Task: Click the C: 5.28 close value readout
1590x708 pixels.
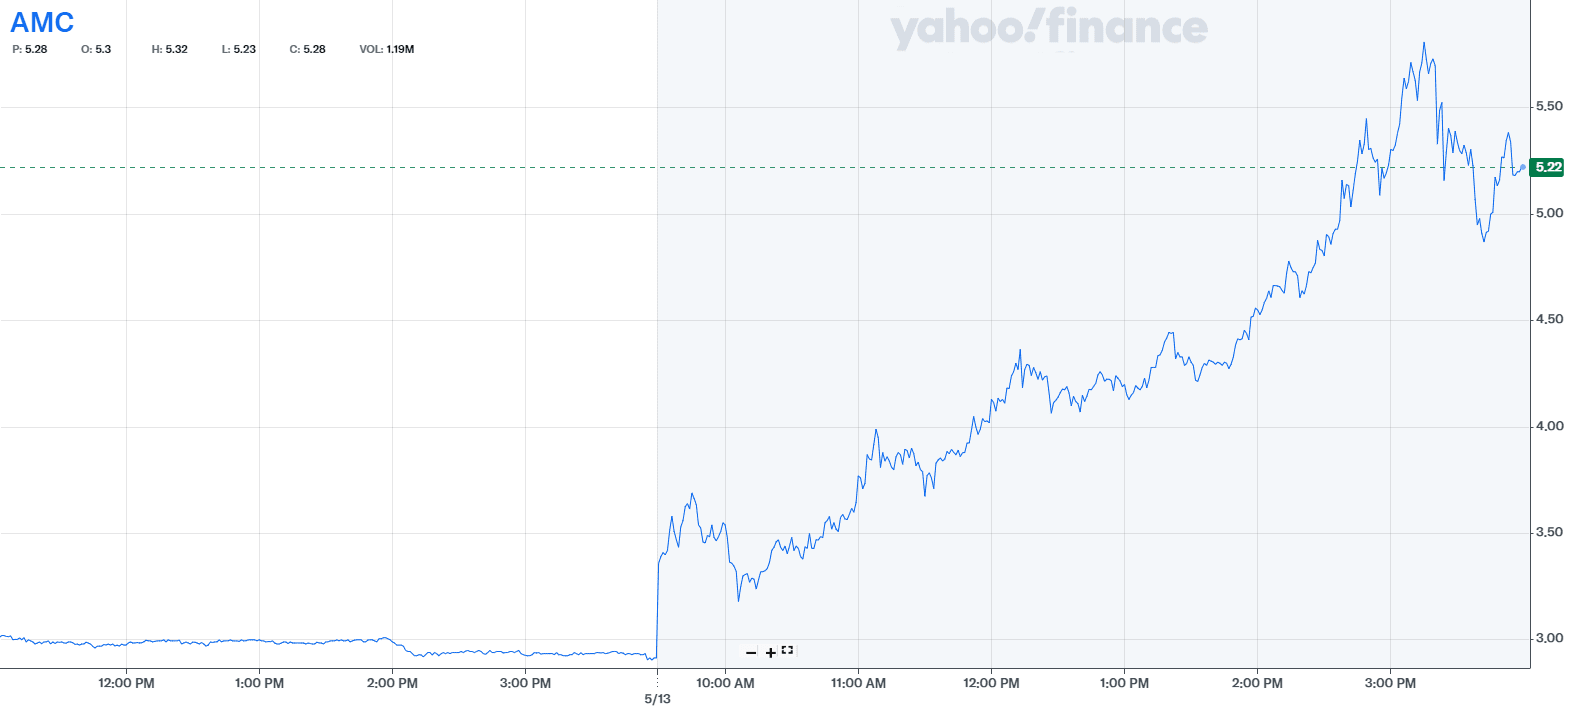Action: click(x=308, y=49)
